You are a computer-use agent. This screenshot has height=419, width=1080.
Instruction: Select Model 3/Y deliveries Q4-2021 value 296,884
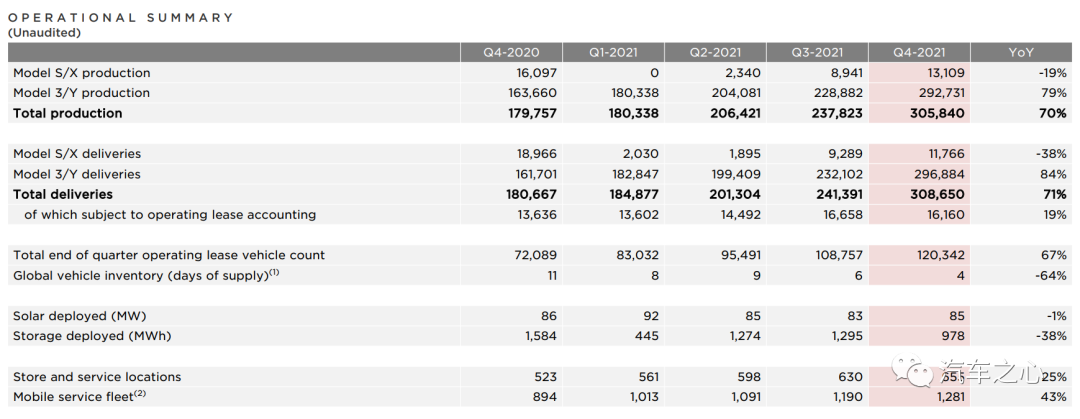[x=939, y=174]
